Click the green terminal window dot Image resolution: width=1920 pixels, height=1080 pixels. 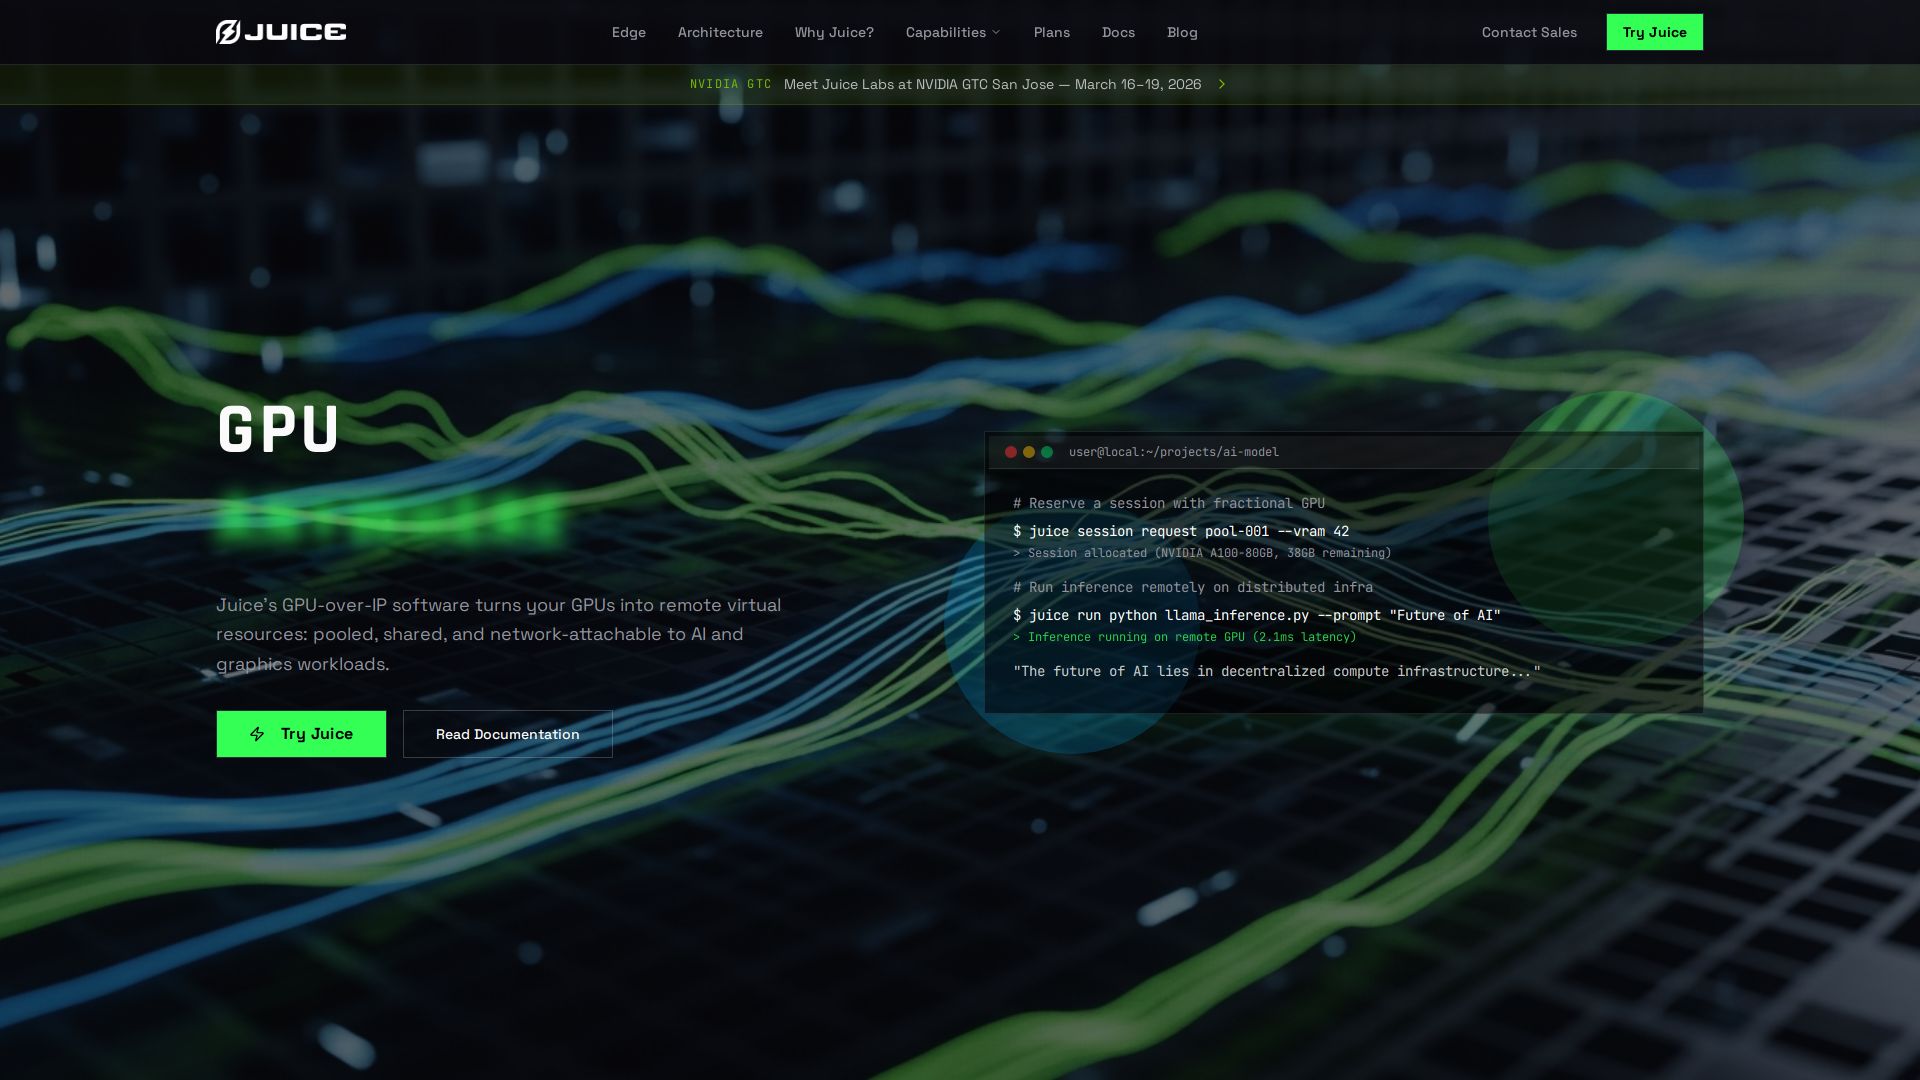tap(1047, 452)
